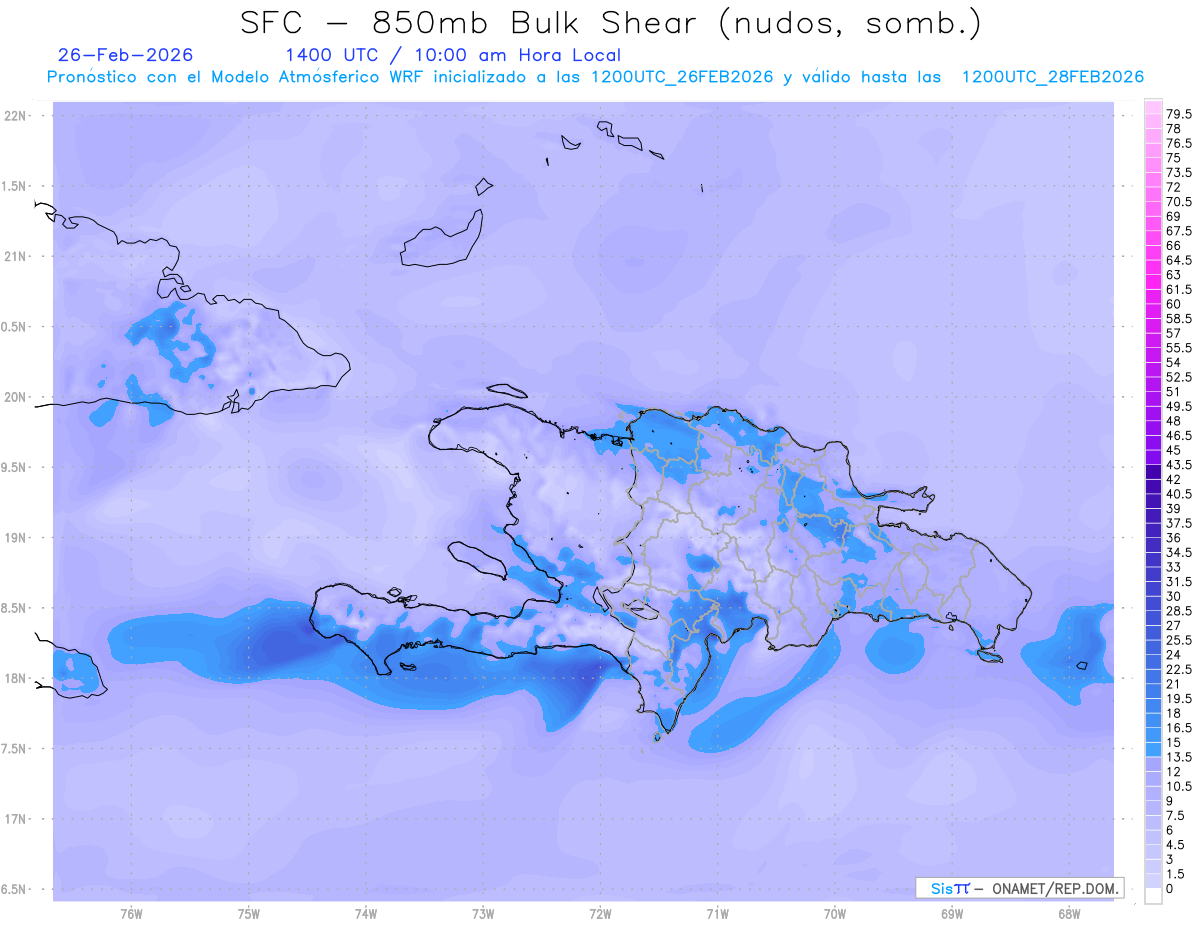Click the '68W' longitude label
Viewport: 1200px width, 927px height.
coord(1069,913)
